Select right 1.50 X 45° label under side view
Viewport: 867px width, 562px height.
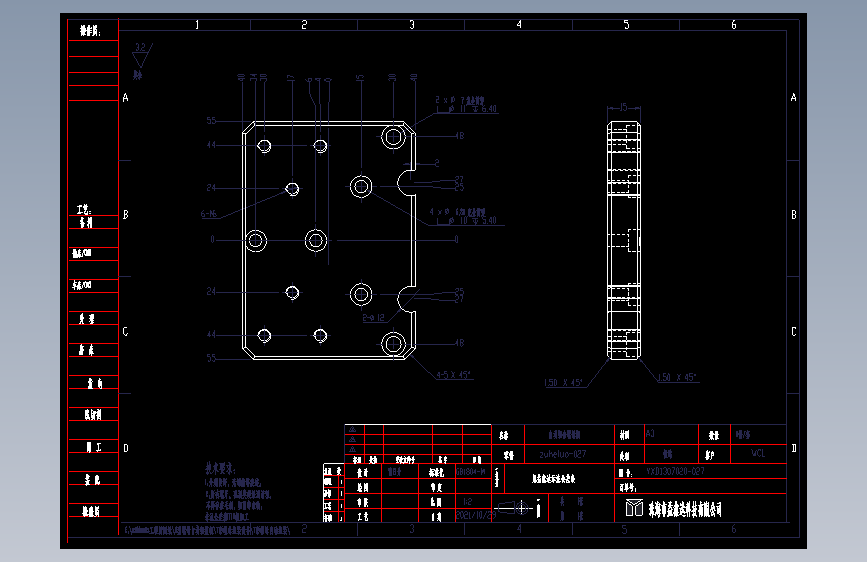click(x=677, y=377)
